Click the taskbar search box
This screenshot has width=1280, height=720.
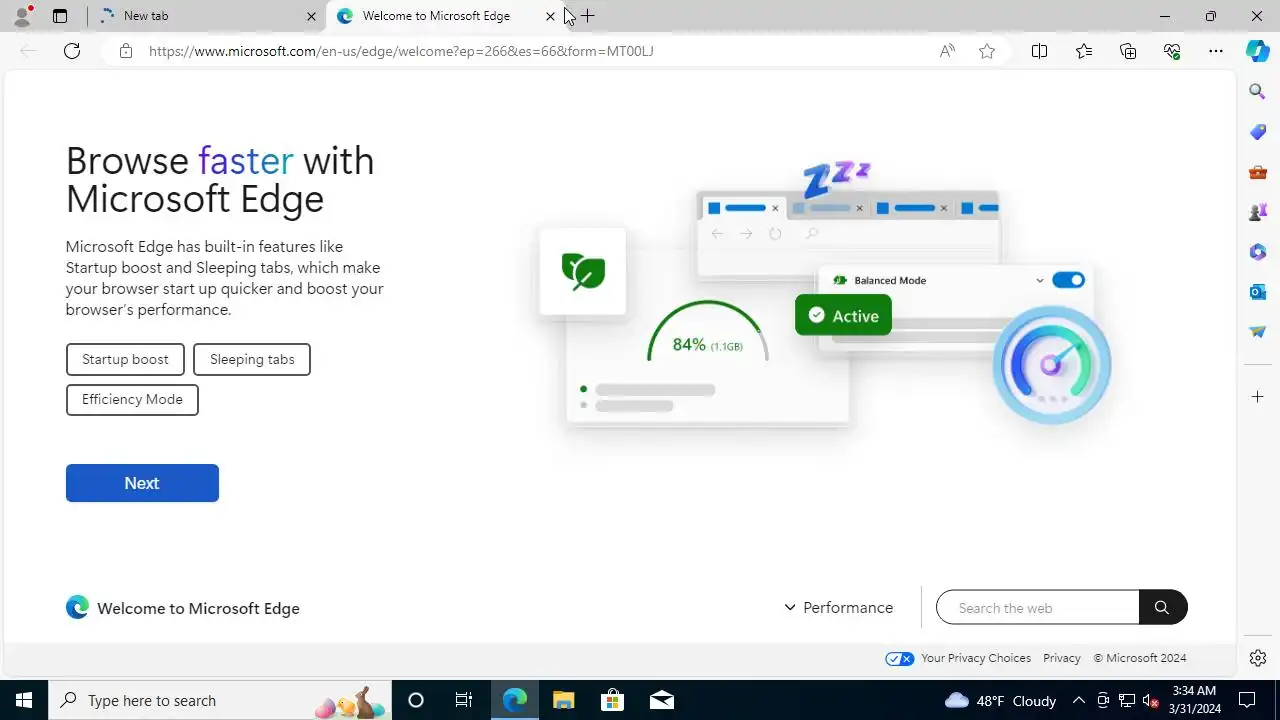tap(220, 700)
